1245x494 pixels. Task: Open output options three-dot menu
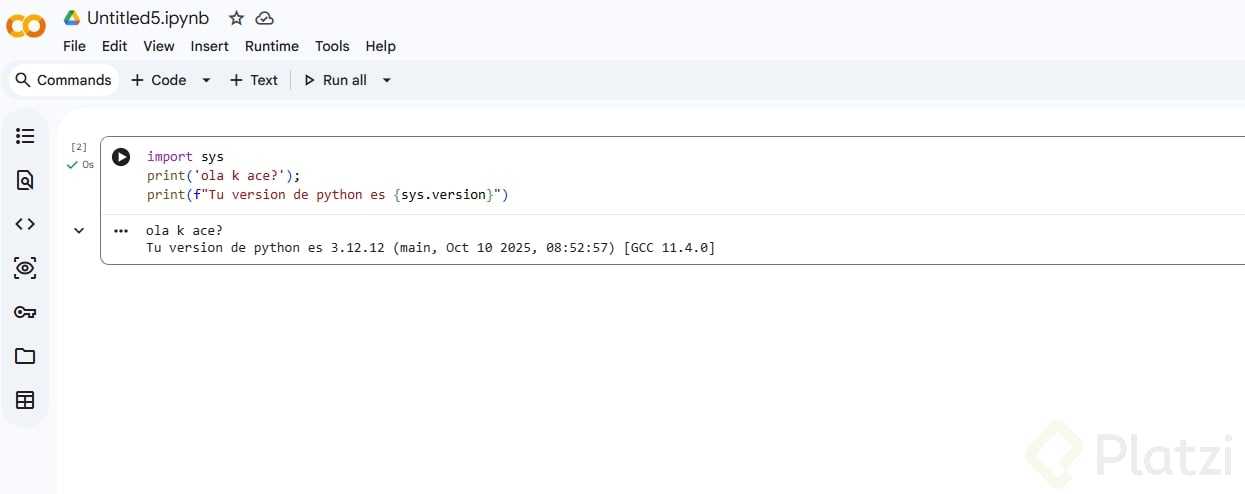click(x=121, y=230)
